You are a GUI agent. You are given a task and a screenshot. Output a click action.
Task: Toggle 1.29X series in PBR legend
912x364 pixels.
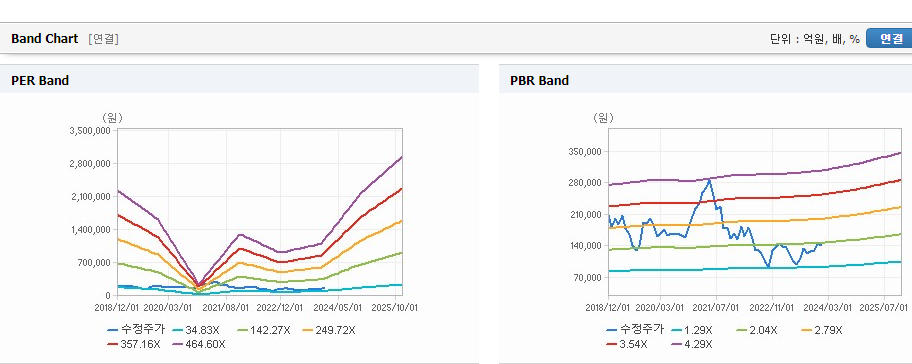pyautogui.click(x=692, y=330)
